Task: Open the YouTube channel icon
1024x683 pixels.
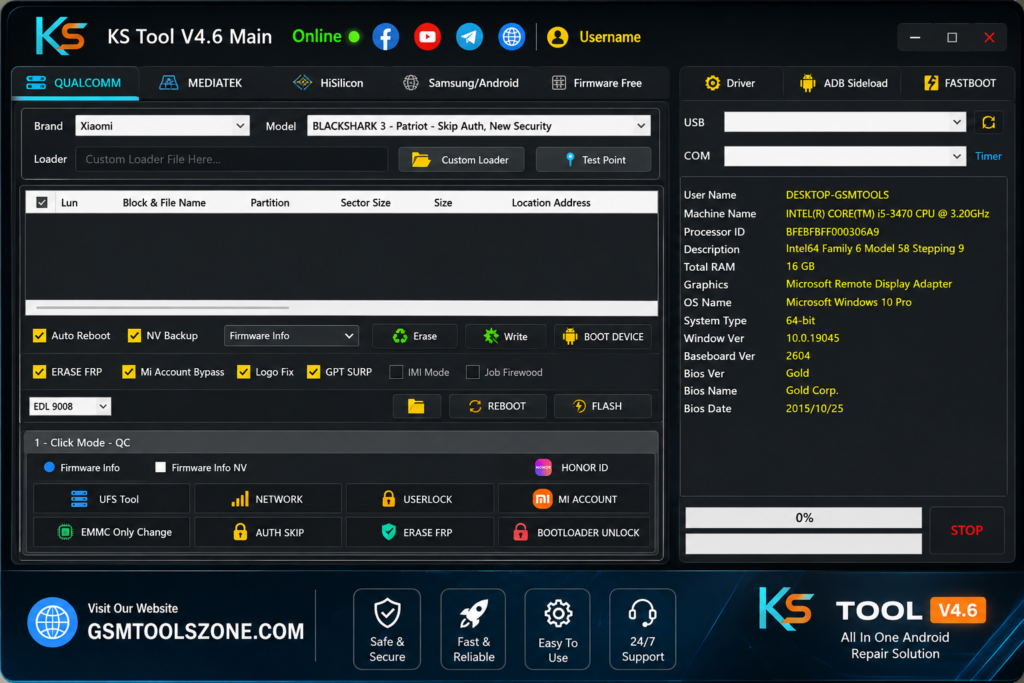Action: [427, 37]
